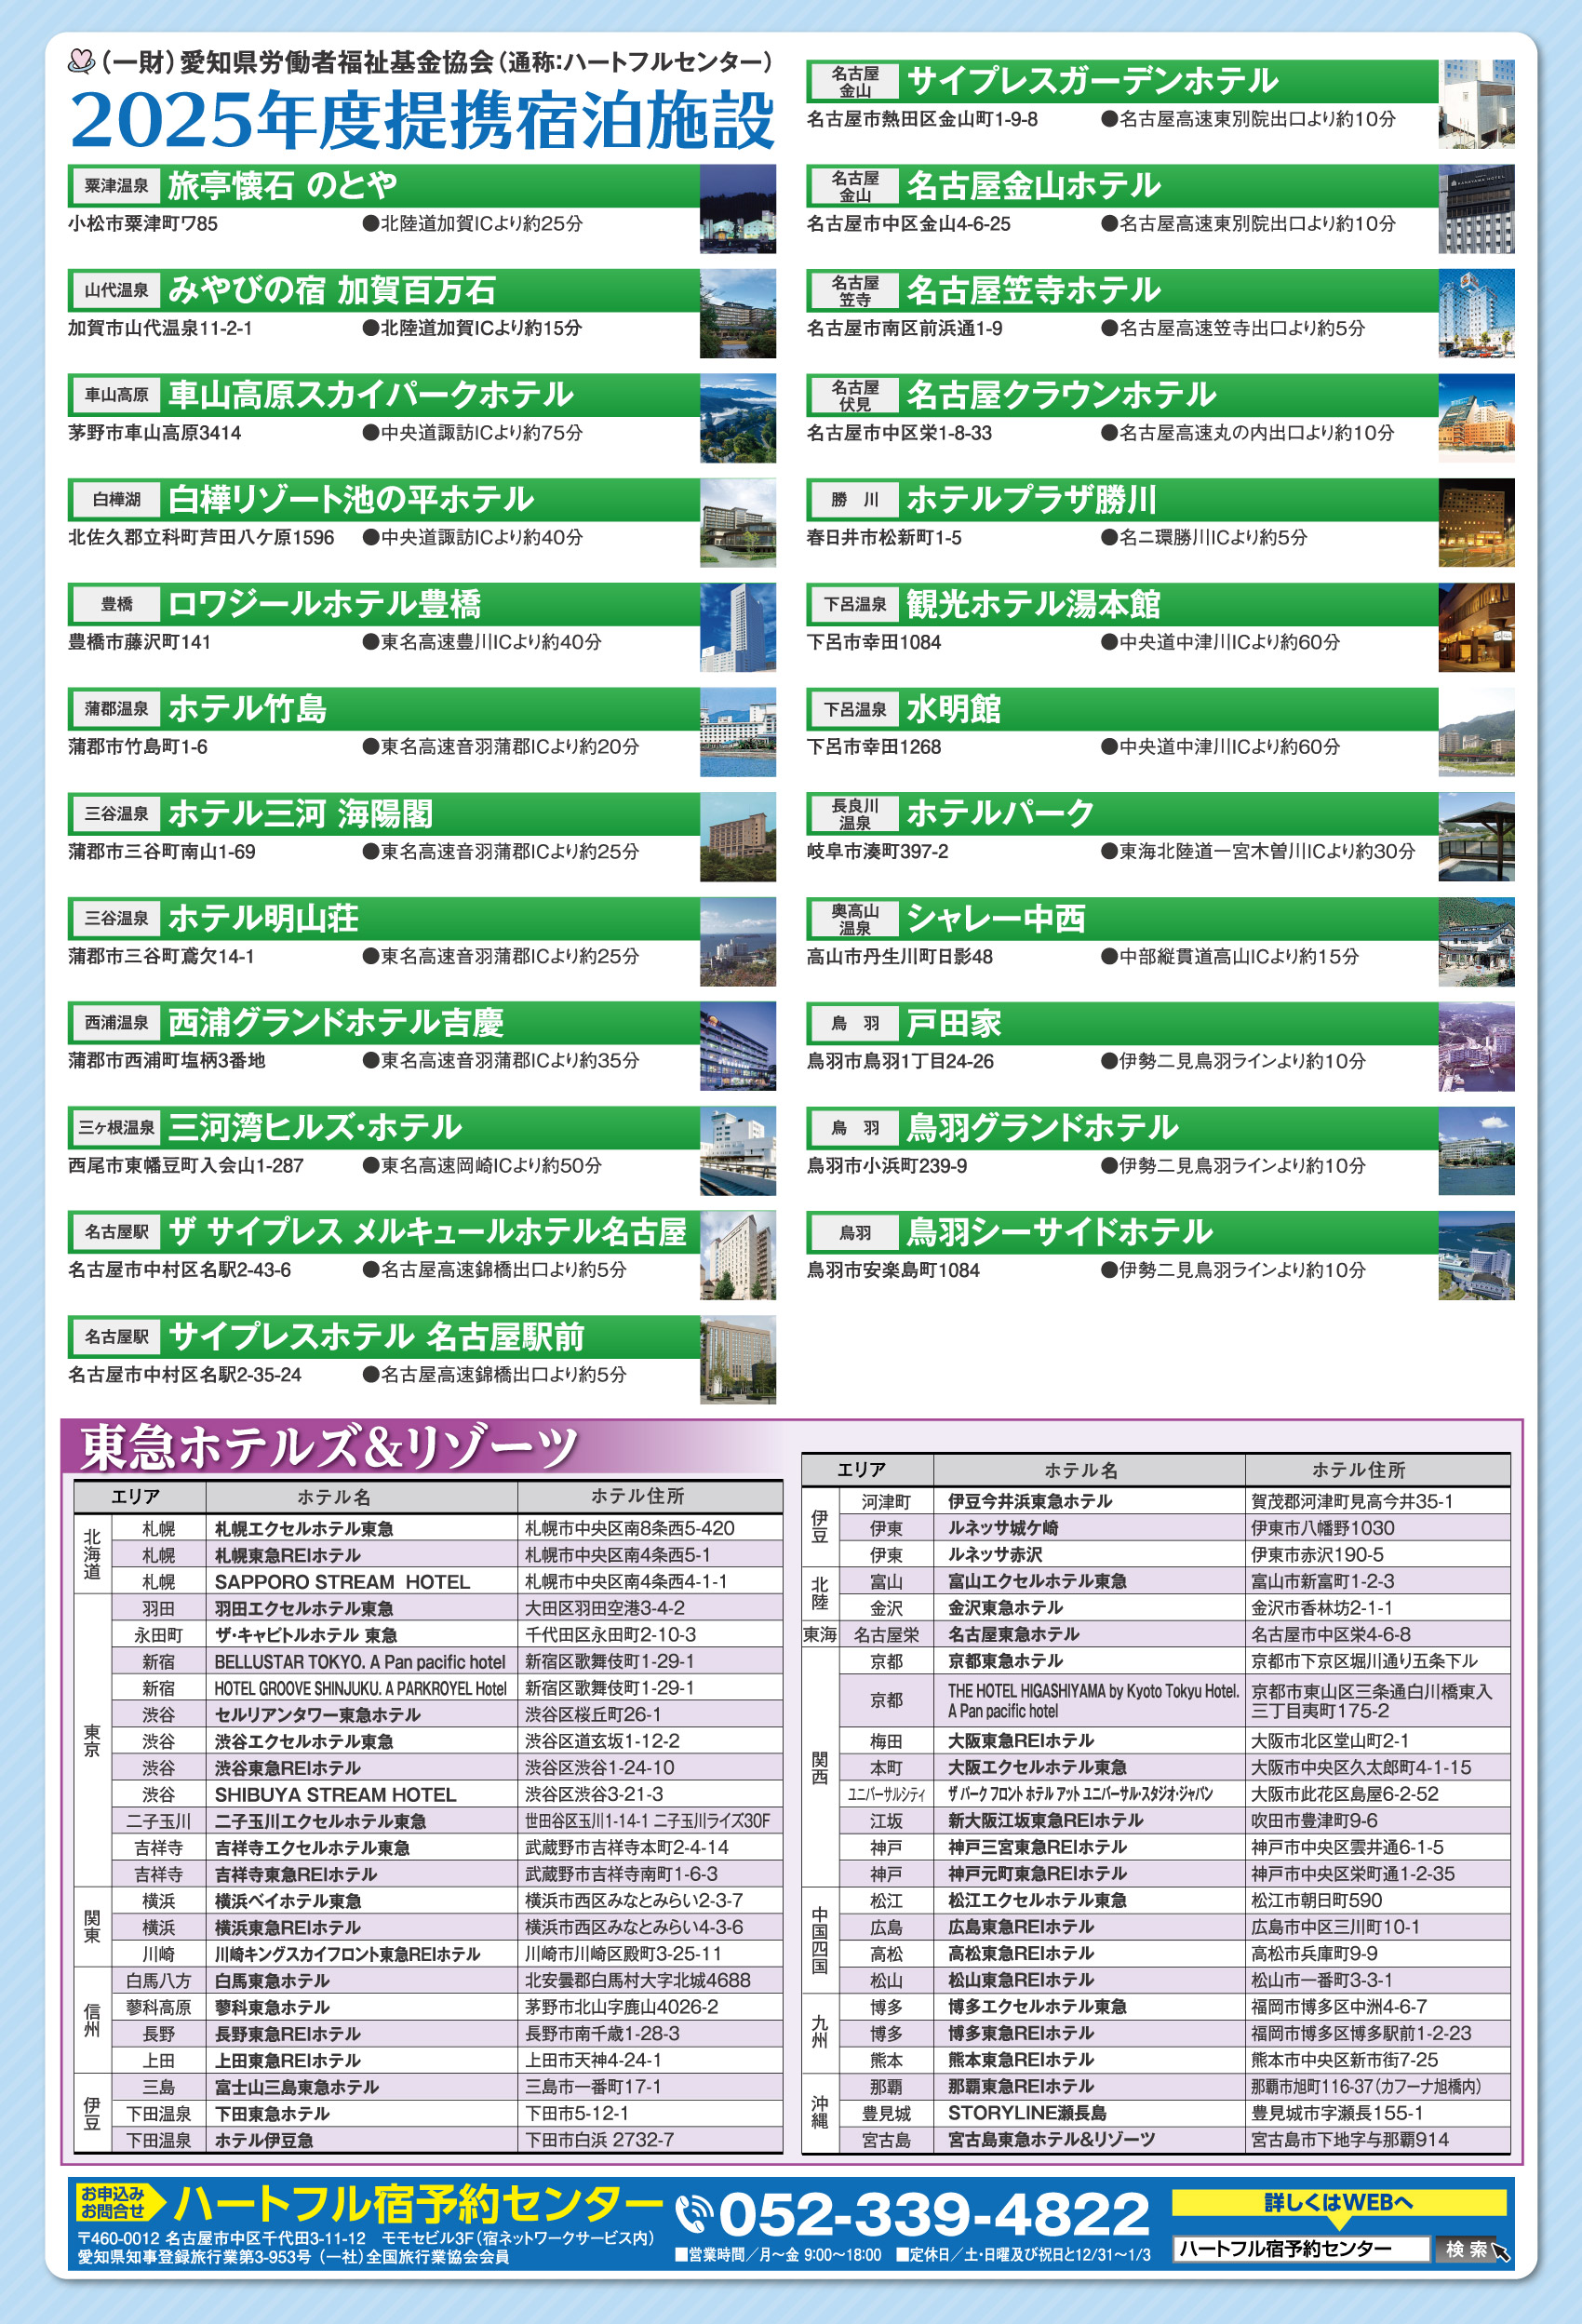Click the 白樺リゾート池の平ホテル photo
Viewport: 1582px width, 2324px height.
pos(737,522)
